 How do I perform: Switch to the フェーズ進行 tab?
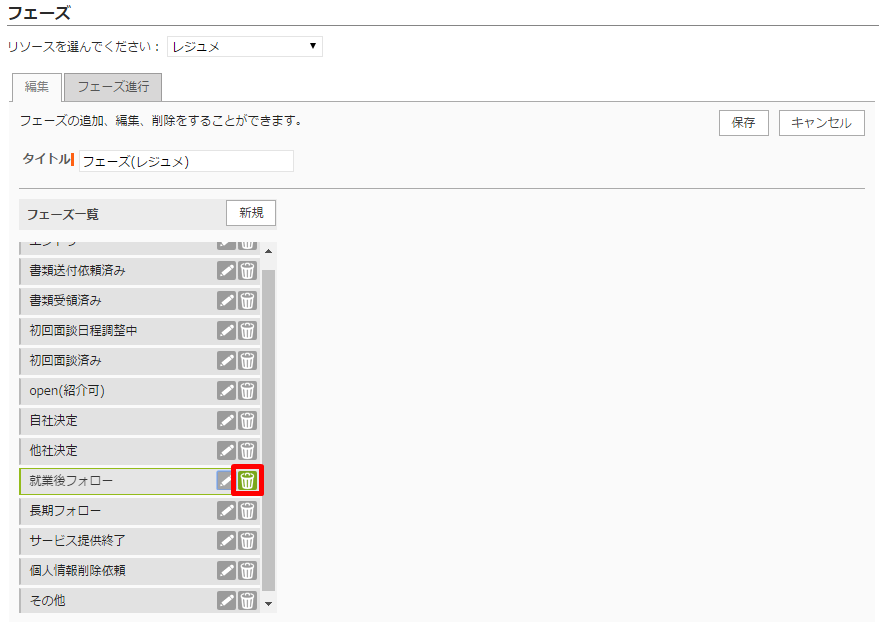(113, 87)
